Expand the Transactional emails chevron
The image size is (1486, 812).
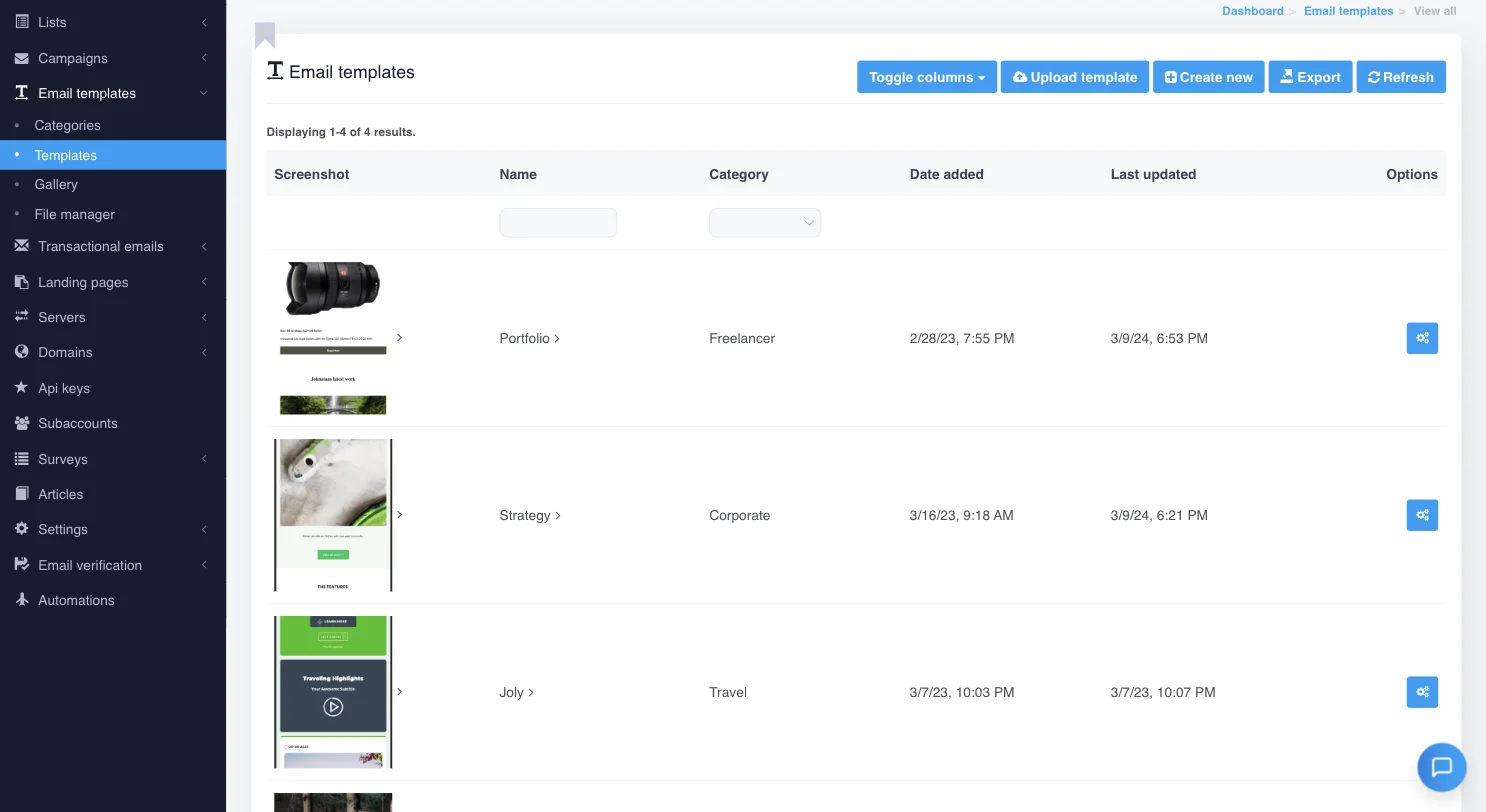pyautogui.click(x=204, y=246)
